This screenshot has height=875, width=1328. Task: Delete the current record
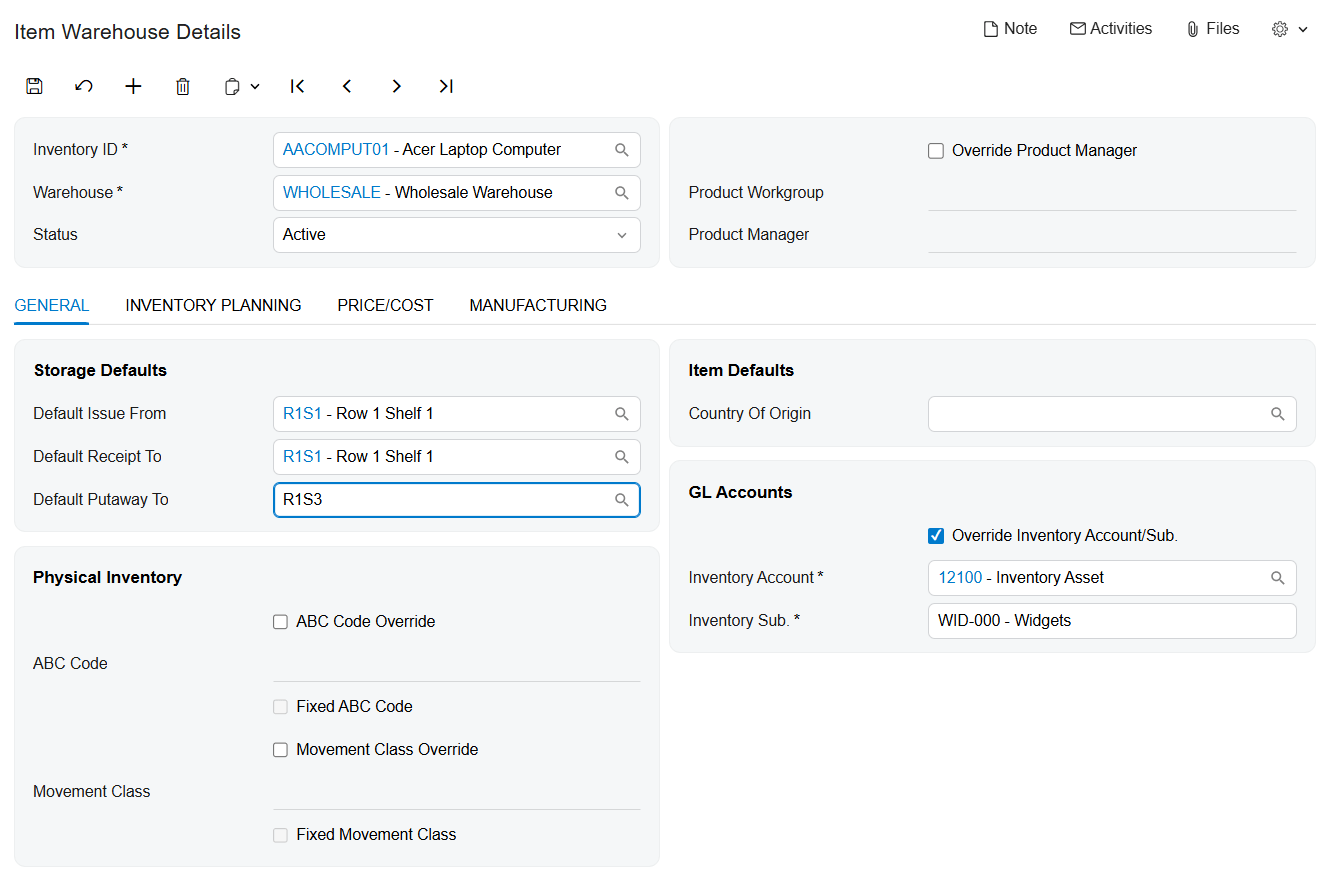pos(183,86)
